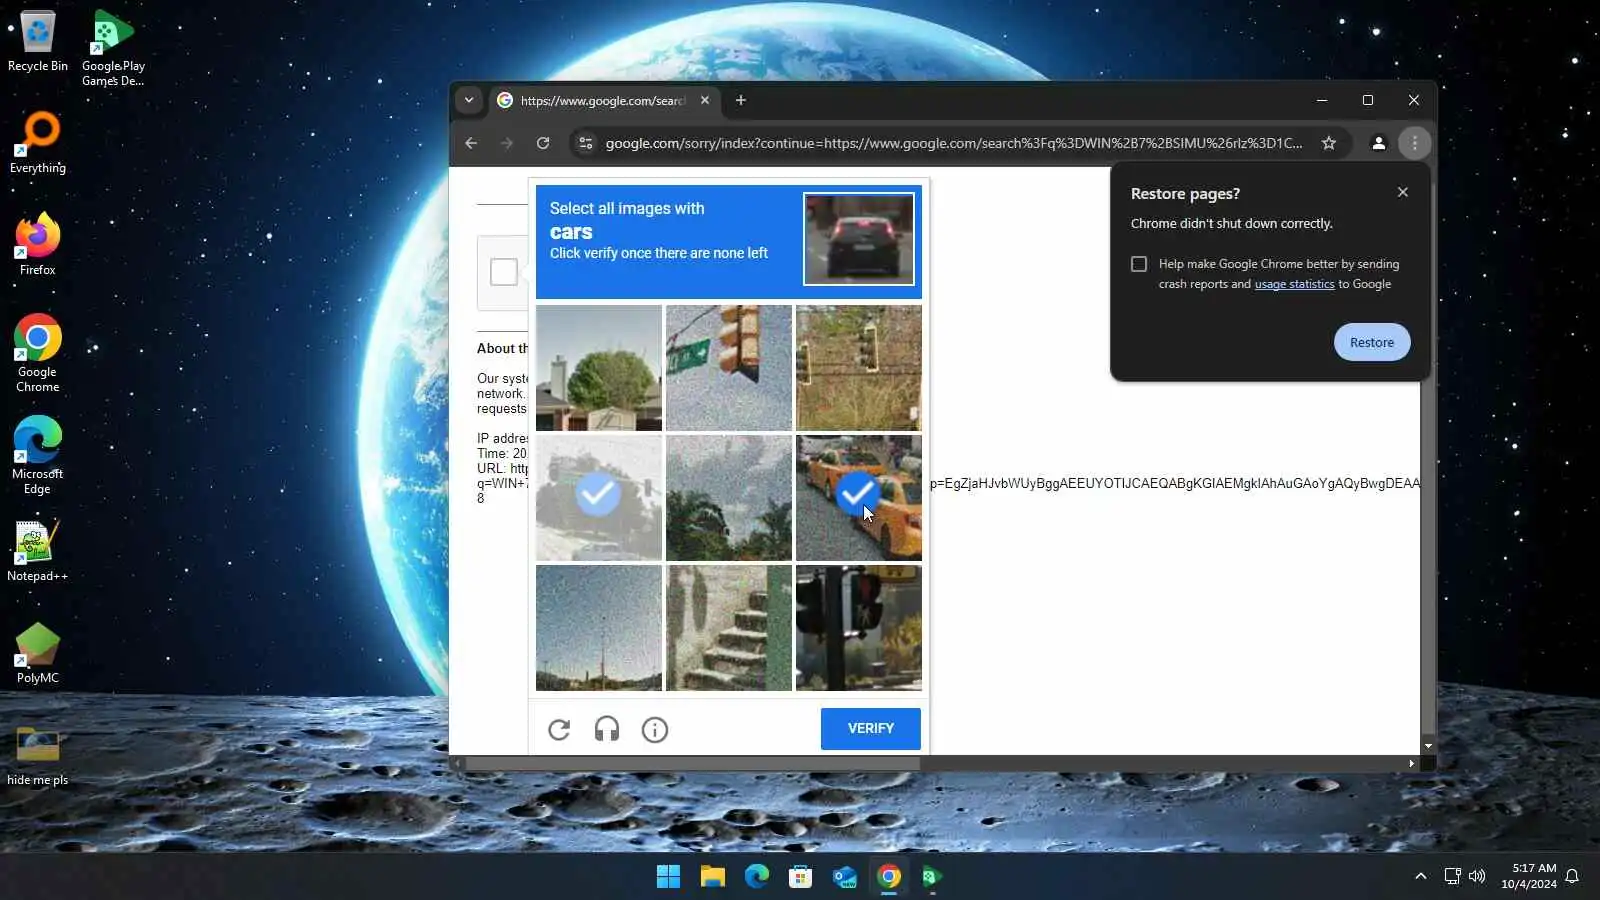Deselect the checked greyed-out tile
Screen dimensions: 1600x900
tap(599, 498)
